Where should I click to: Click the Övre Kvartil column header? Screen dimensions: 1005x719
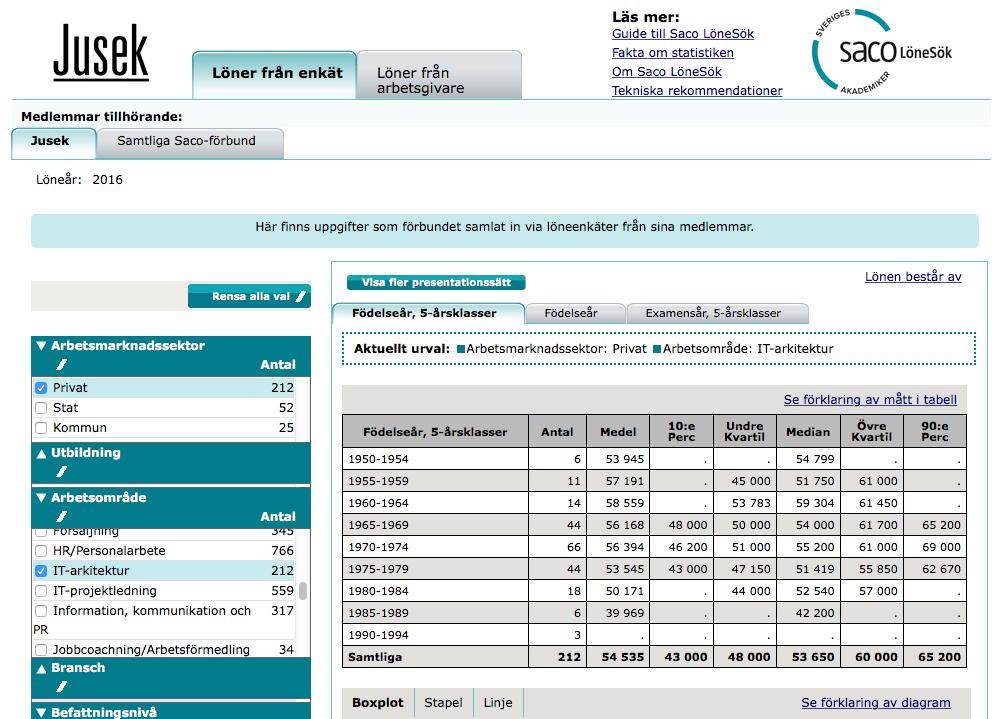tap(871, 432)
